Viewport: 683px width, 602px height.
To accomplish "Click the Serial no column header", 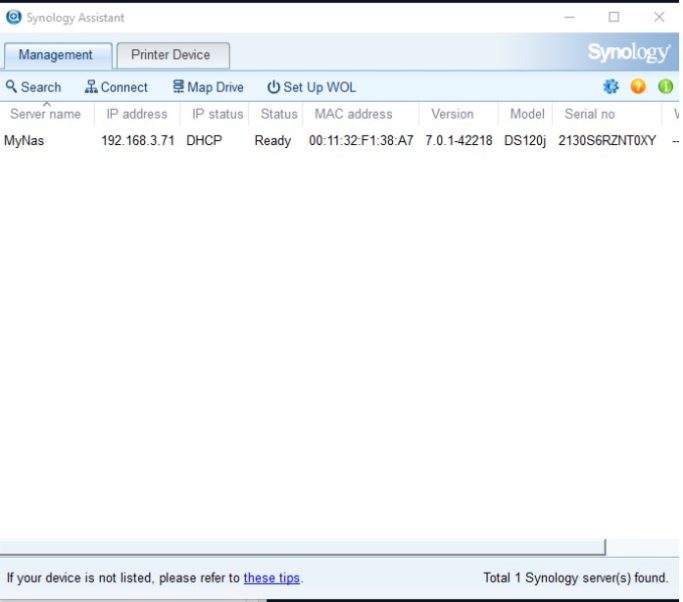I will click(590, 114).
